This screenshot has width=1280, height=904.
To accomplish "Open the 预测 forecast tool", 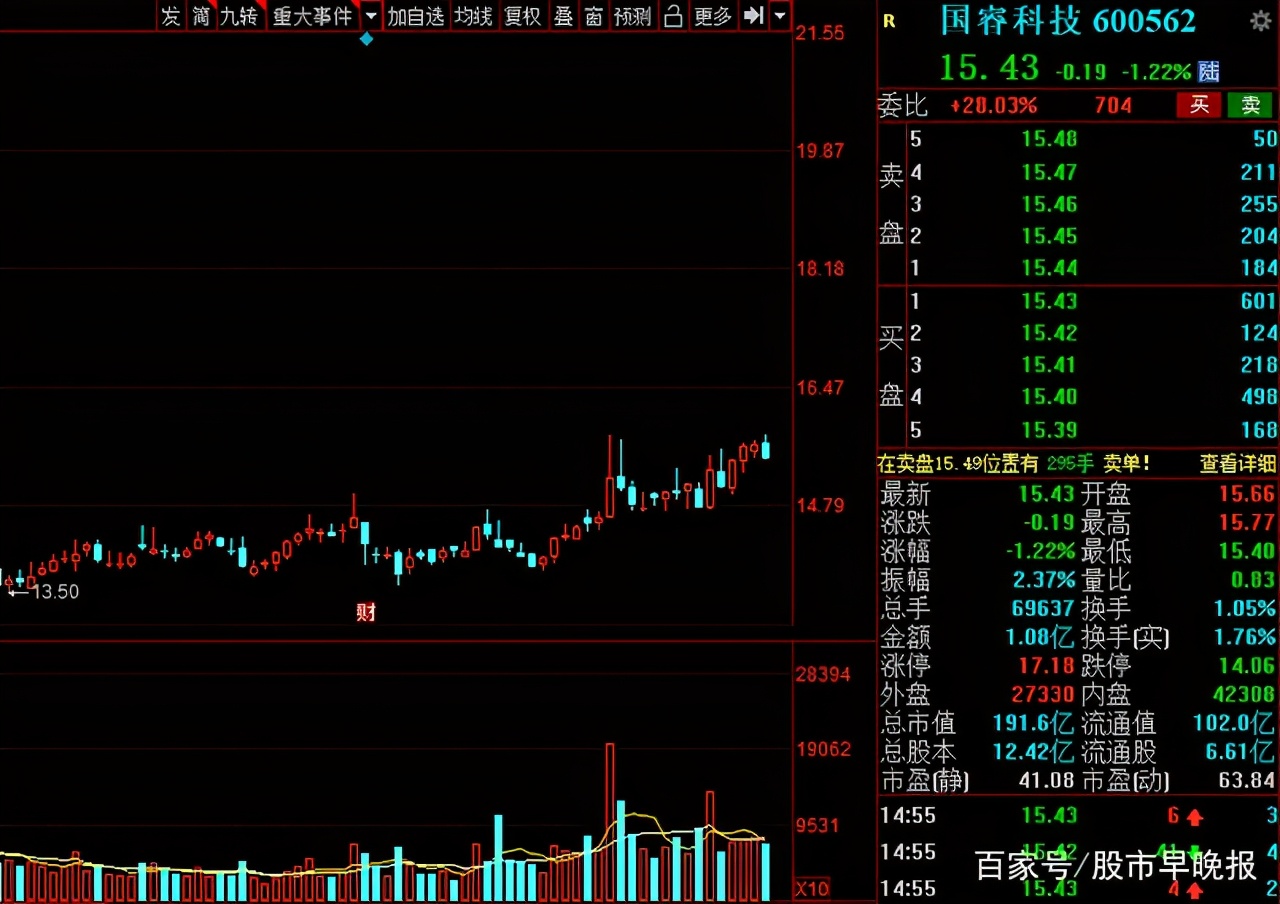I will [x=632, y=16].
